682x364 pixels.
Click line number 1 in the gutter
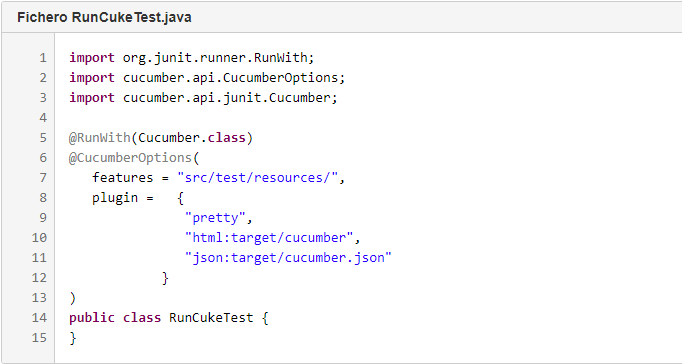click(43, 57)
